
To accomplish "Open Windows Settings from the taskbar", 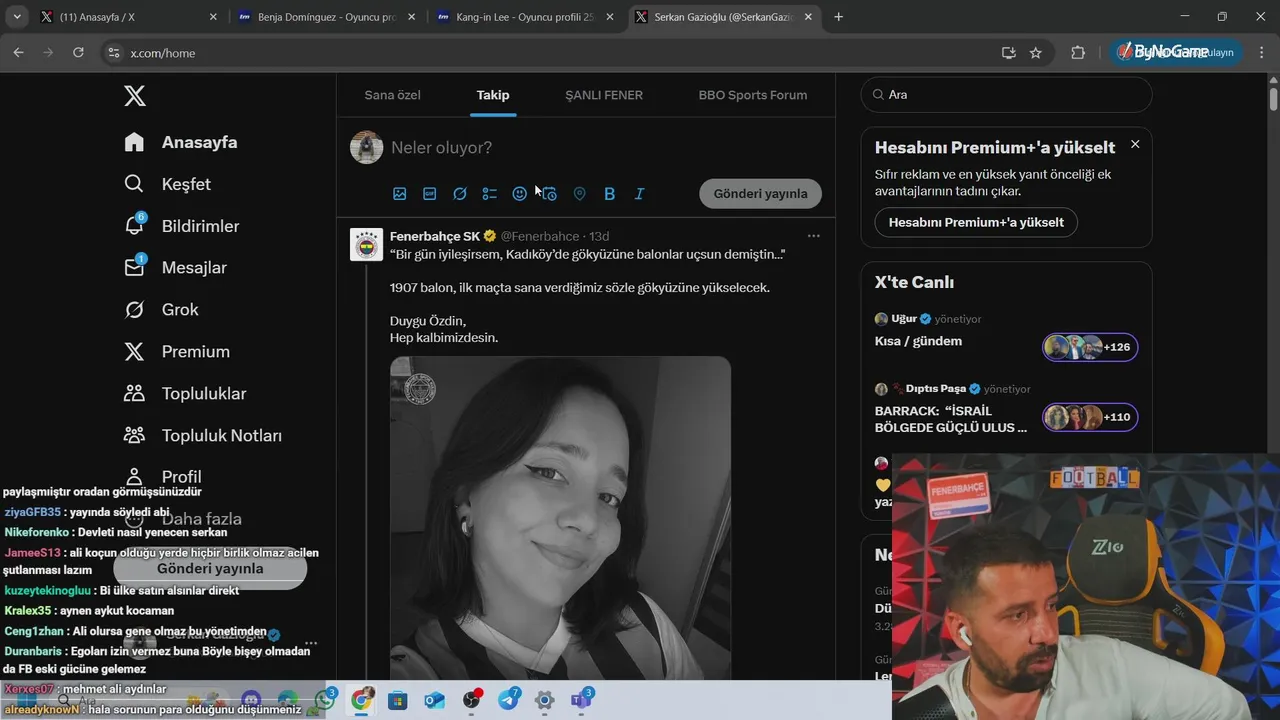I will coord(544,700).
